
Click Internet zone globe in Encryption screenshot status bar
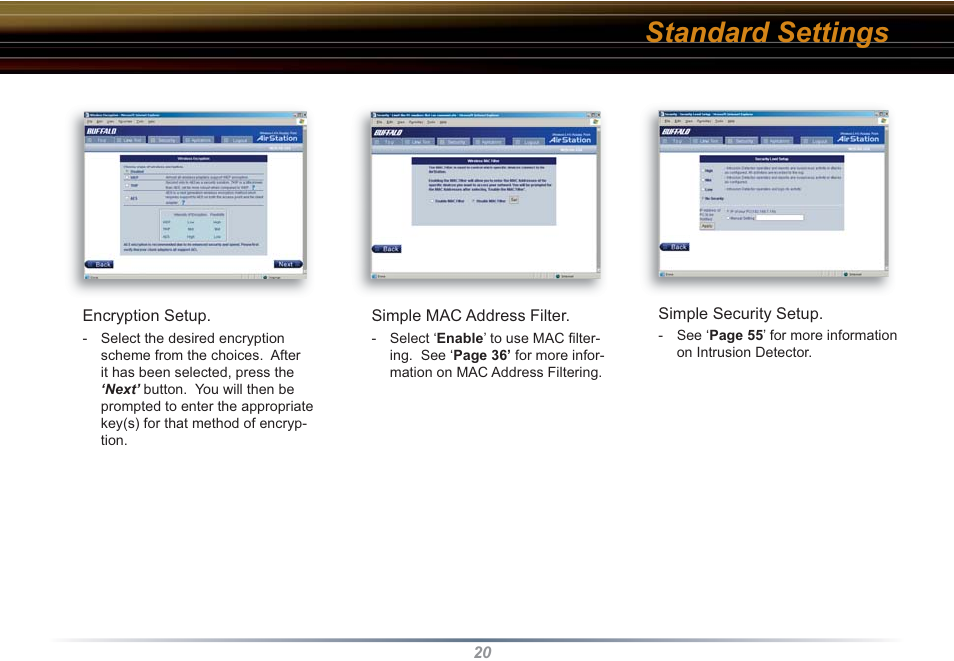[x=265, y=278]
